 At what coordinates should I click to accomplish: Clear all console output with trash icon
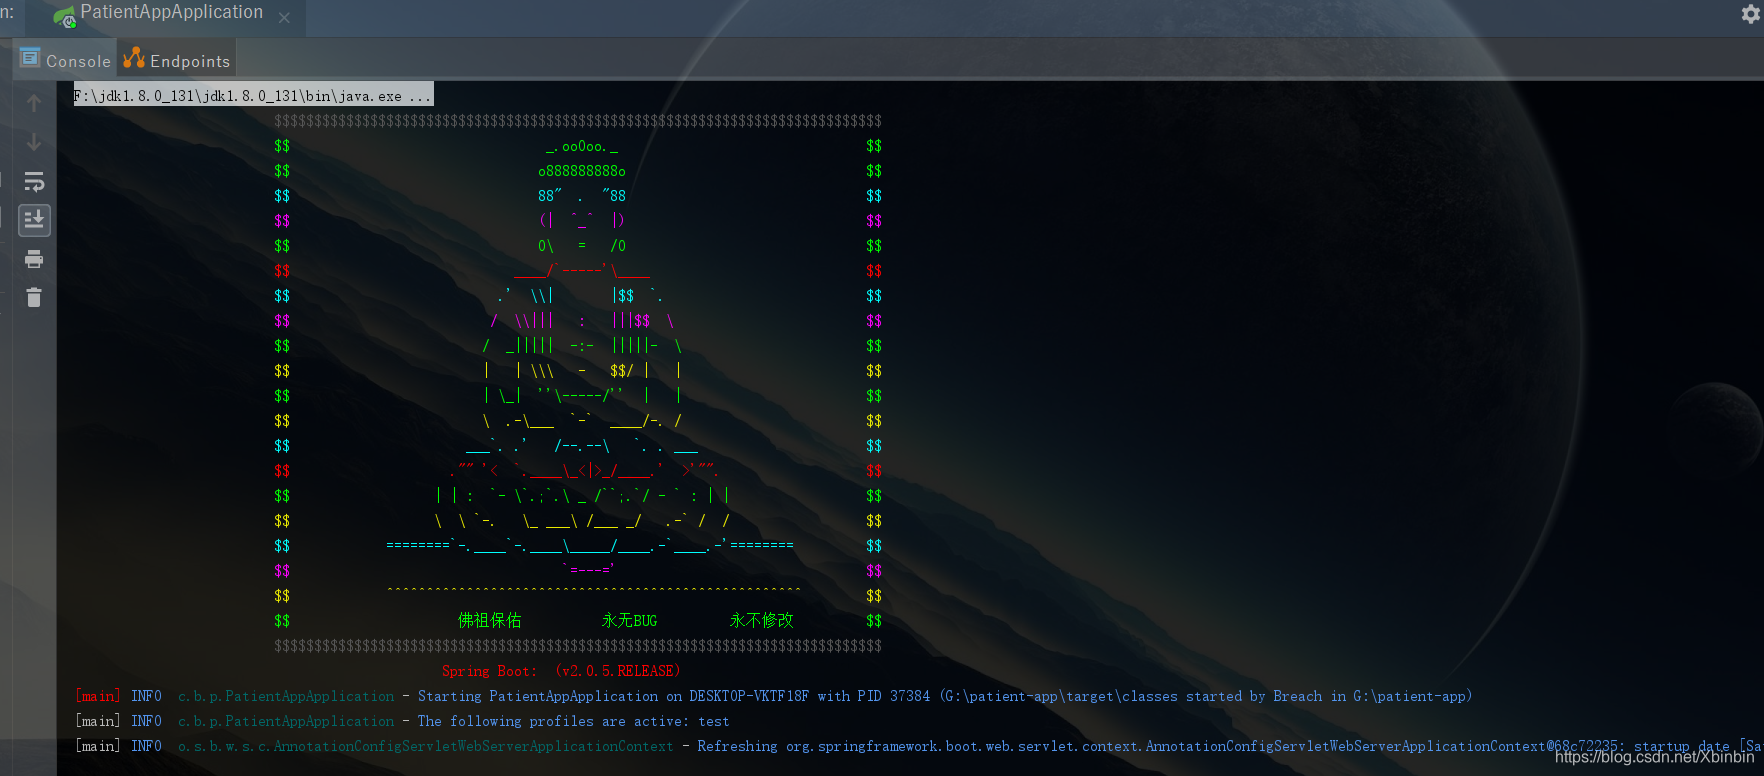pyautogui.click(x=34, y=297)
